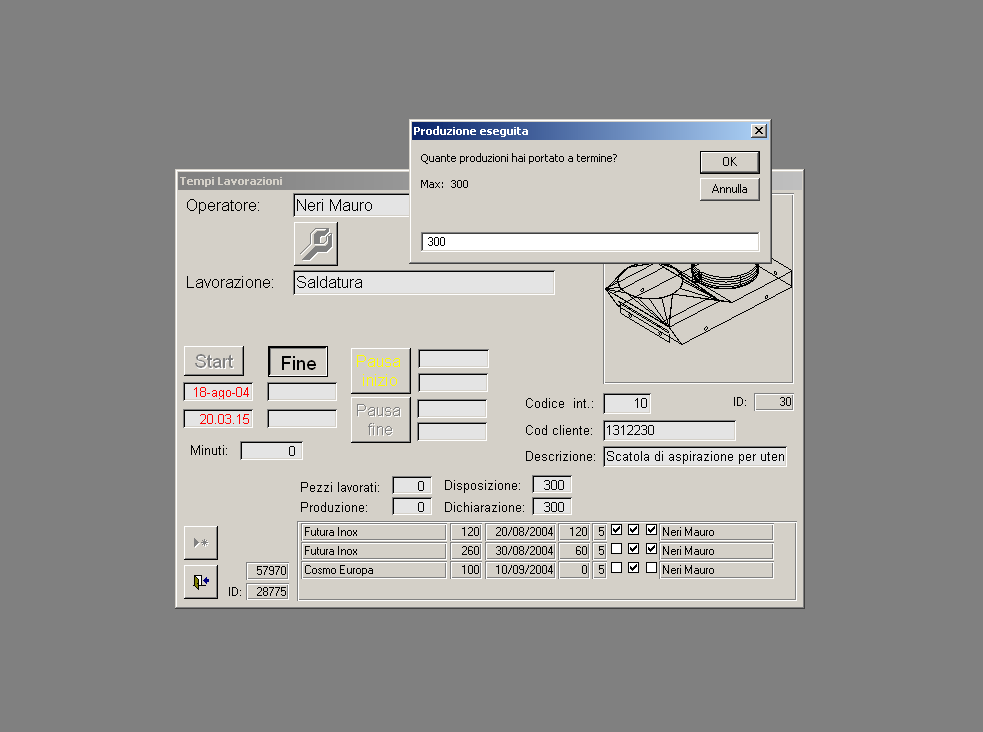Click the Pezzi lavorati field
983x732 pixels.
click(x=412, y=486)
